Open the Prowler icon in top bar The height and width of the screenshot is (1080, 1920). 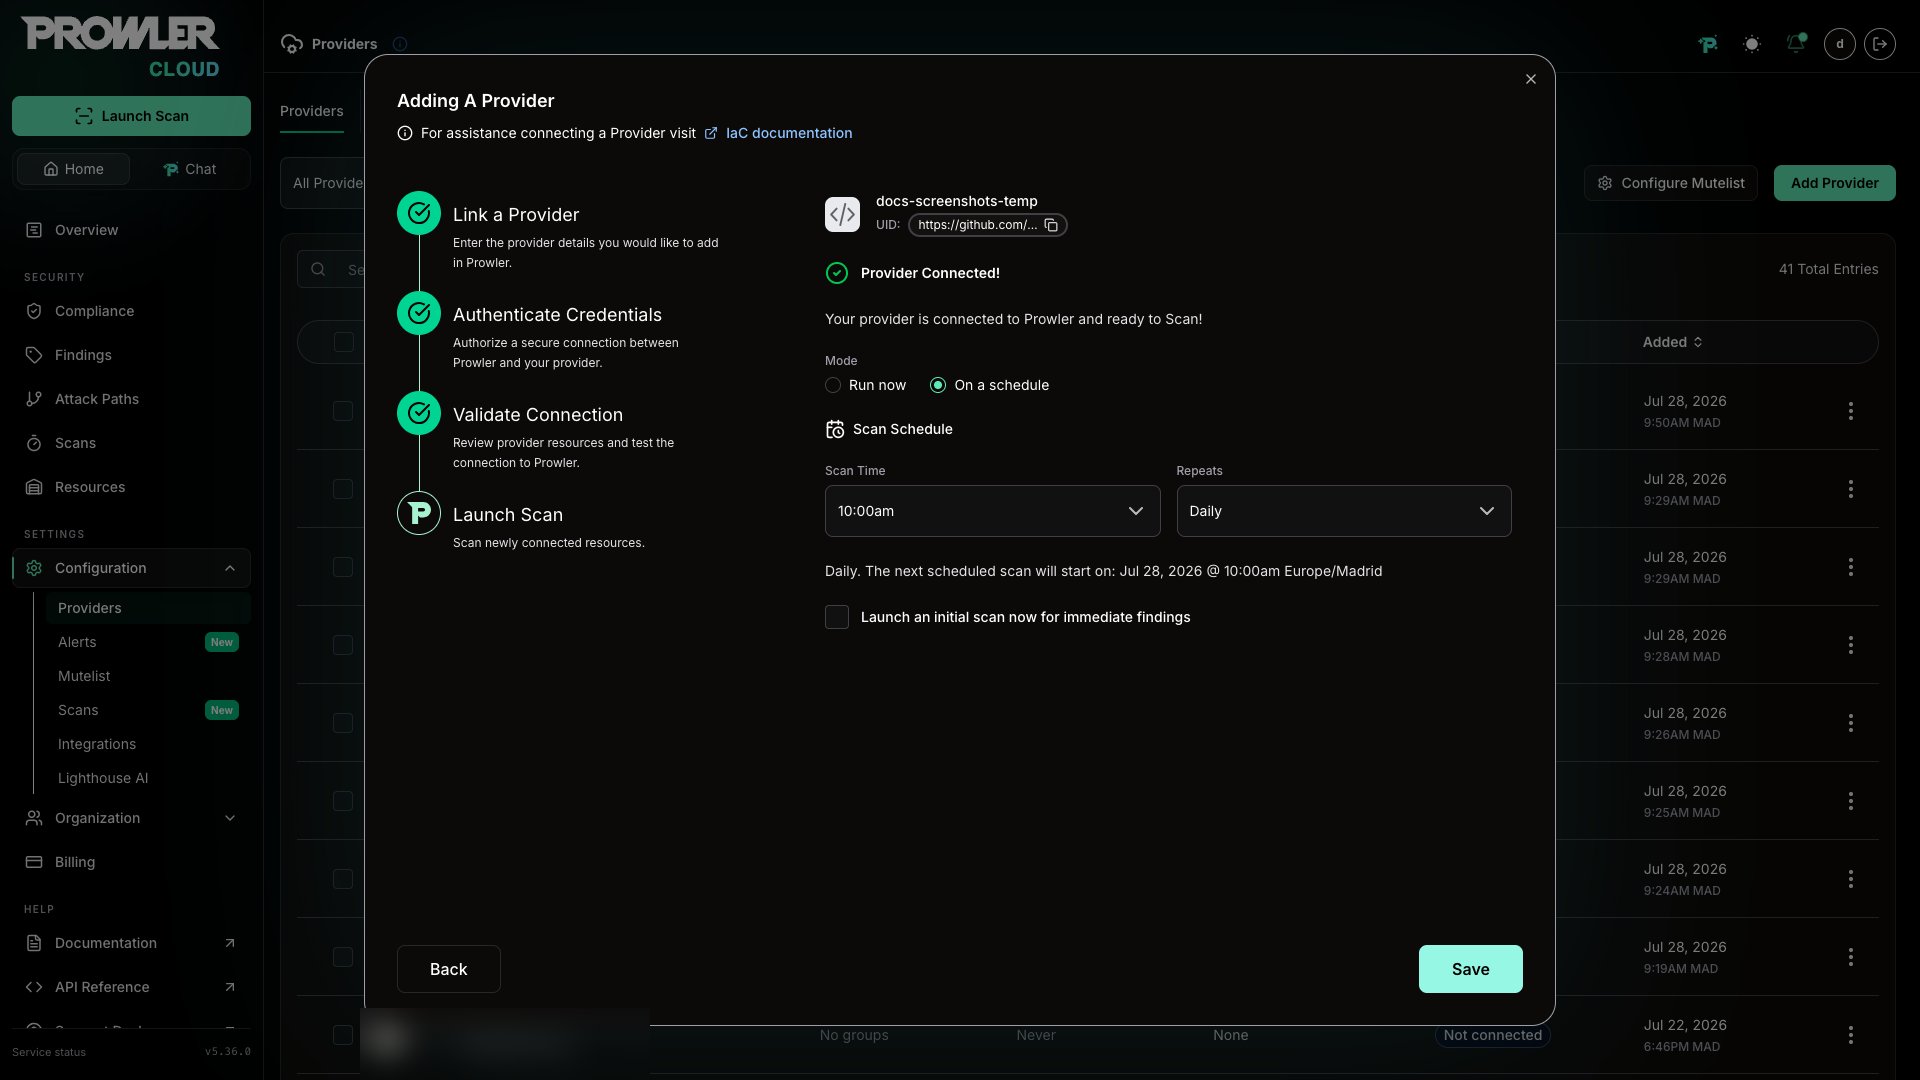click(x=1708, y=44)
